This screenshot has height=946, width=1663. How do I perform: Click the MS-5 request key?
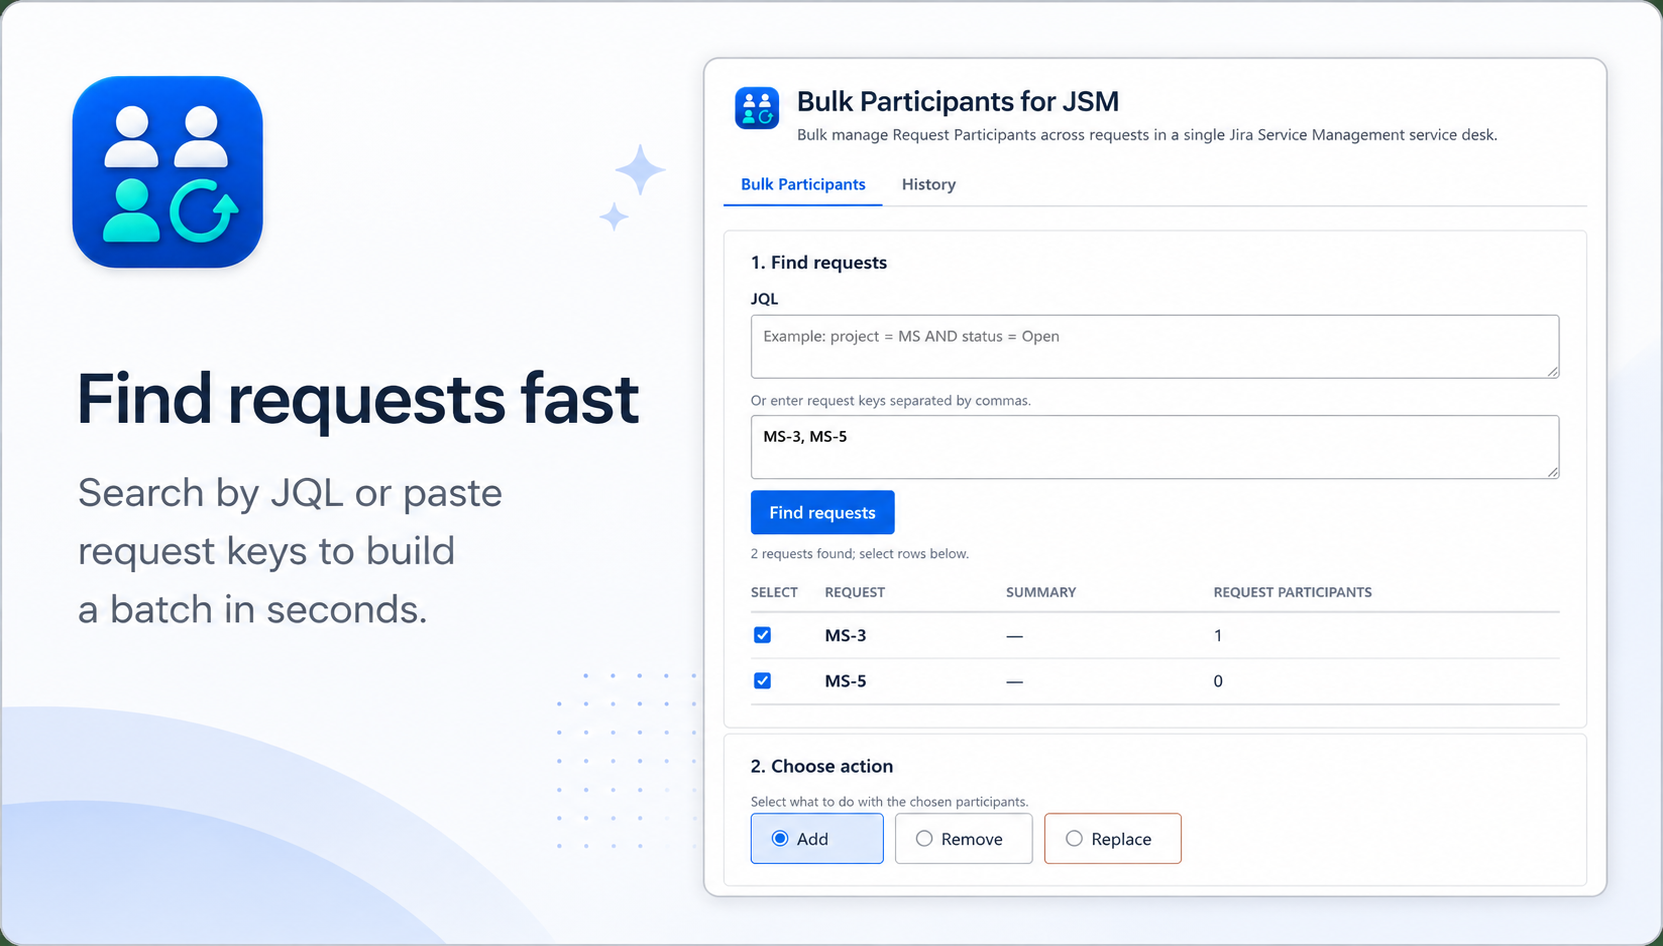[x=845, y=681]
